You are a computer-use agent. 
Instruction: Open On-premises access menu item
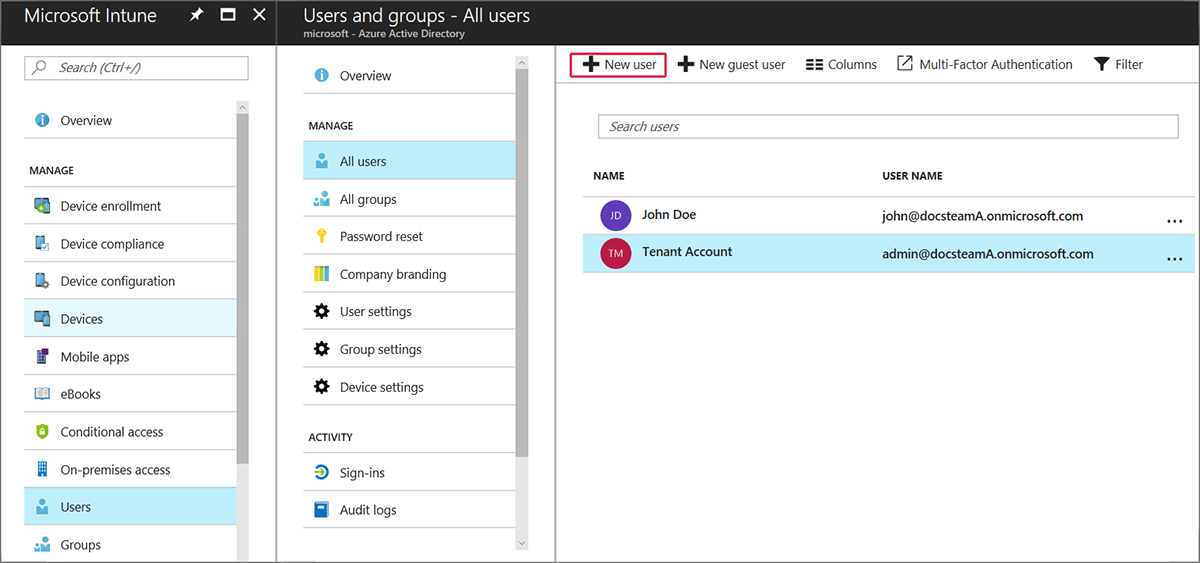[x=130, y=469]
